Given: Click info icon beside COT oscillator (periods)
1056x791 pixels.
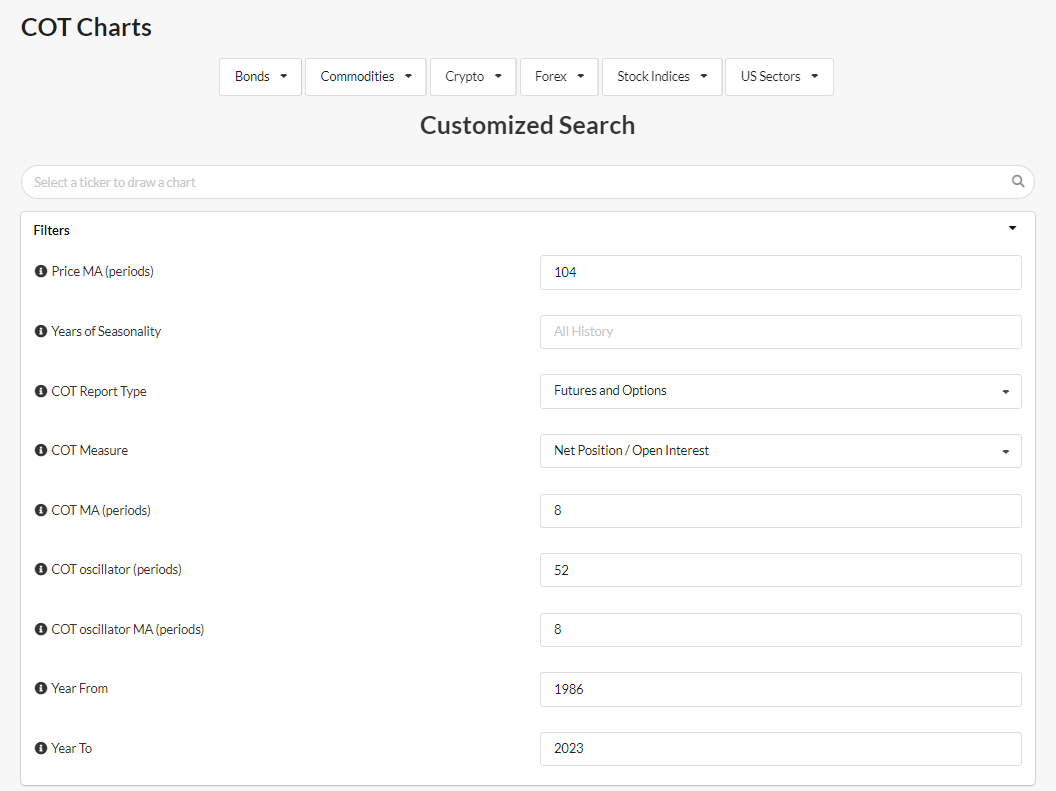Looking at the screenshot, I should tap(41, 570).
